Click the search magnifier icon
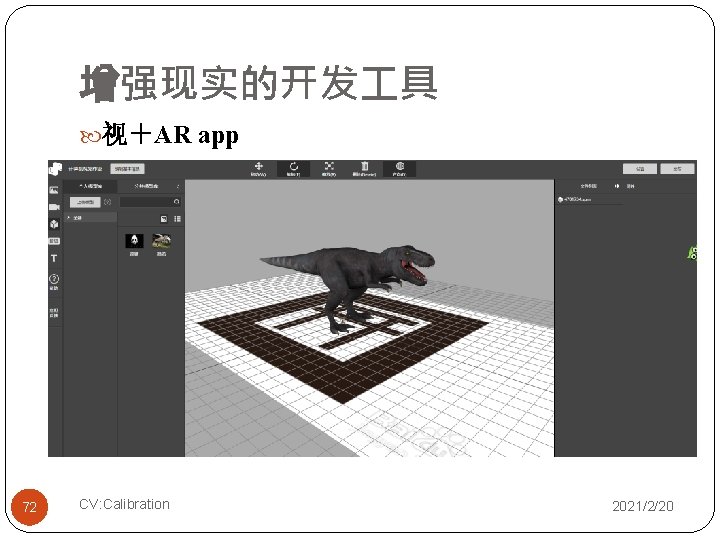Screen dimensions: 720x540 pos(177,202)
